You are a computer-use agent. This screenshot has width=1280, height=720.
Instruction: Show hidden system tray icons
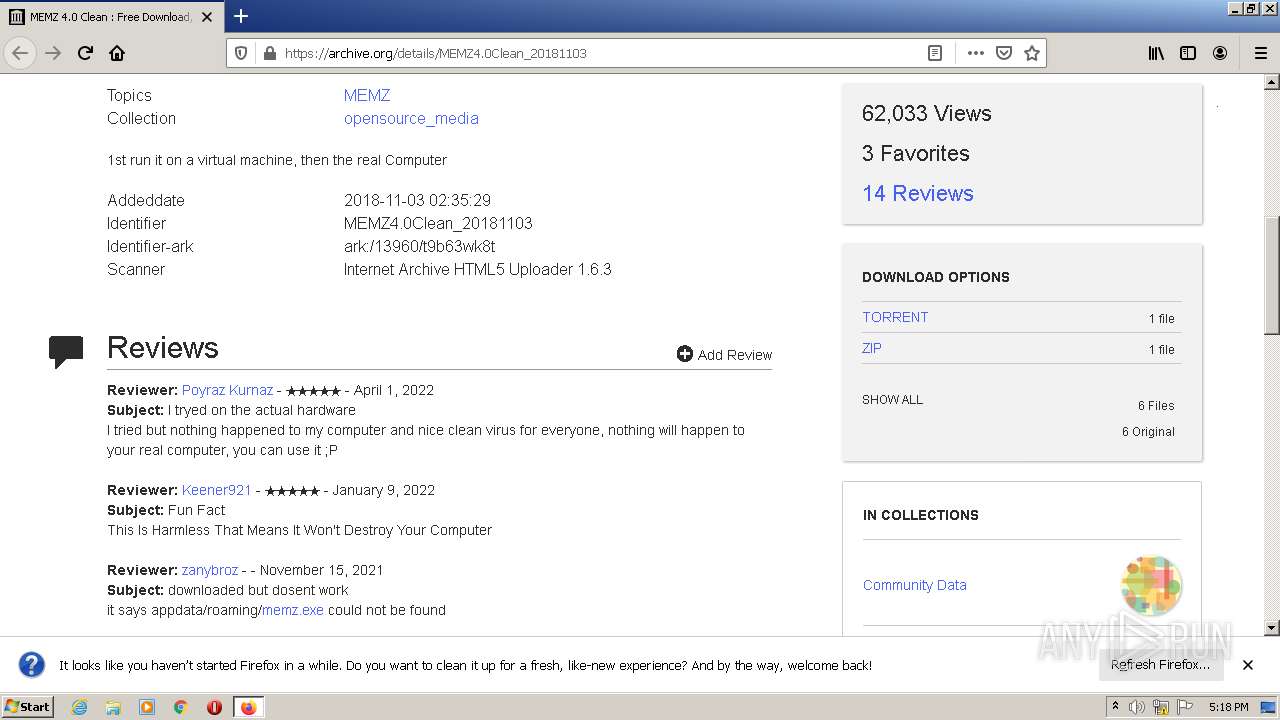tap(1116, 707)
